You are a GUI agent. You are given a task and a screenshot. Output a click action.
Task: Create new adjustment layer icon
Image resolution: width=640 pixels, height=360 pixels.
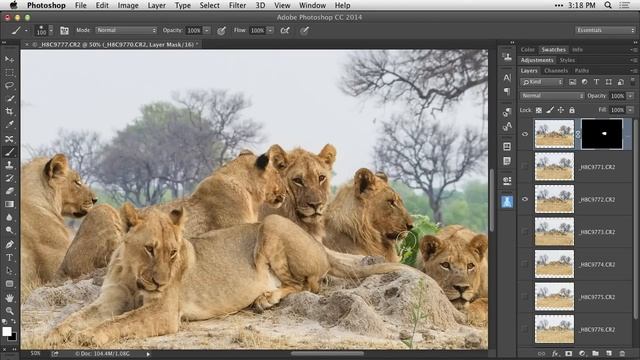582,353
